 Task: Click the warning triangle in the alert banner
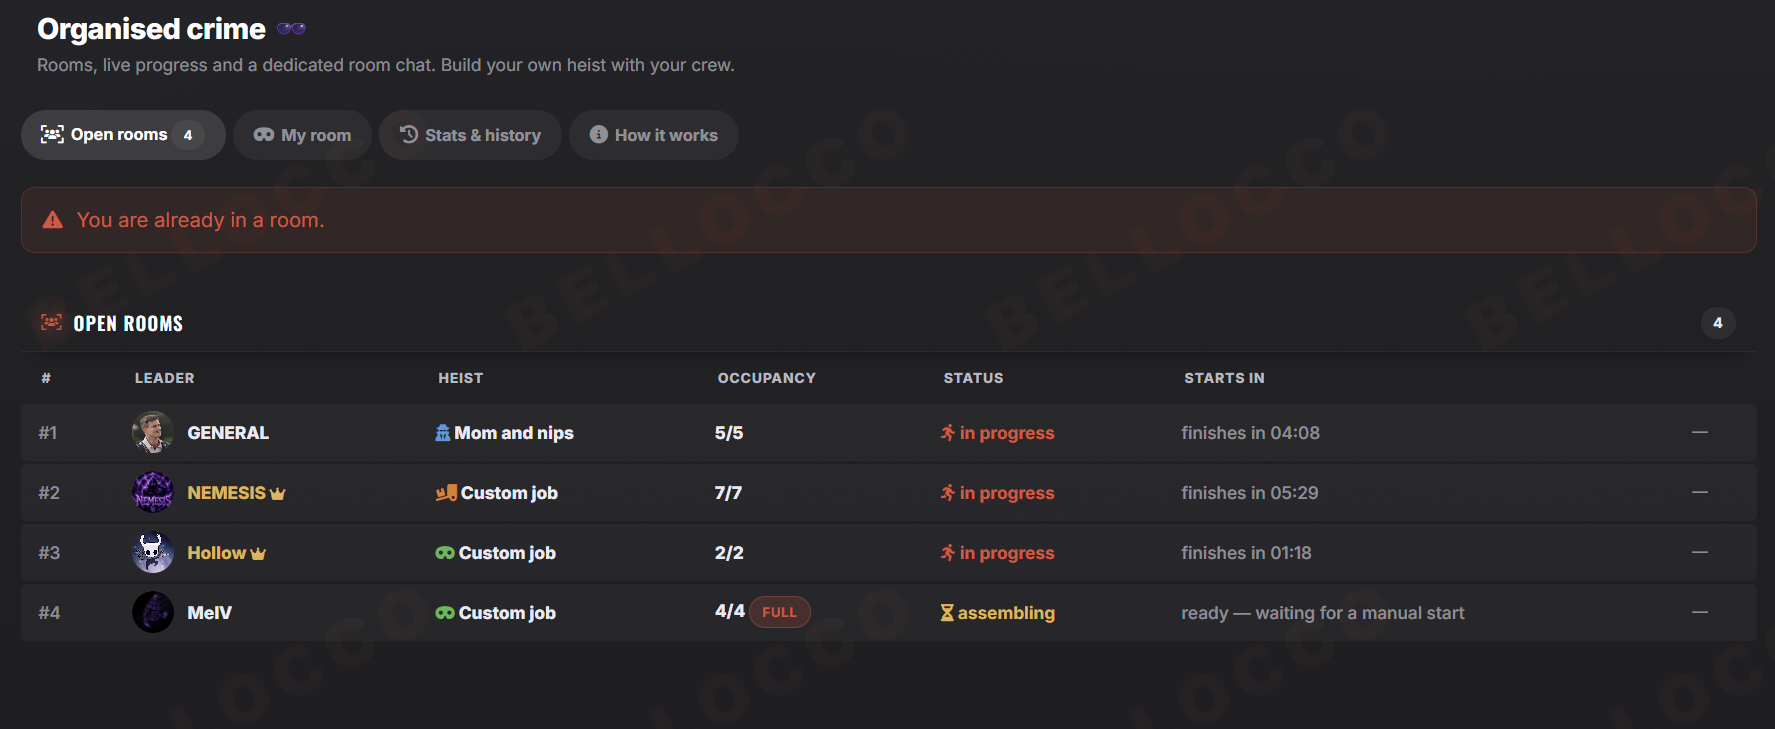pyautogui.click(x=53, y=220)
